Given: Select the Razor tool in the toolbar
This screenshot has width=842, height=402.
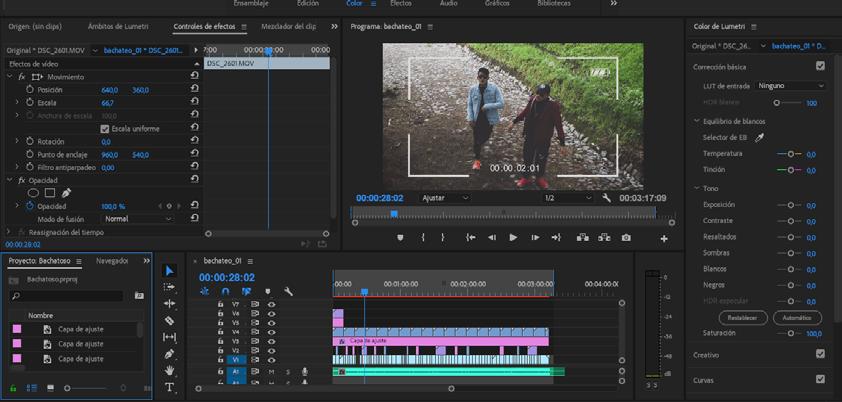Looking at the screenshot, I should (x=169, y=321).
